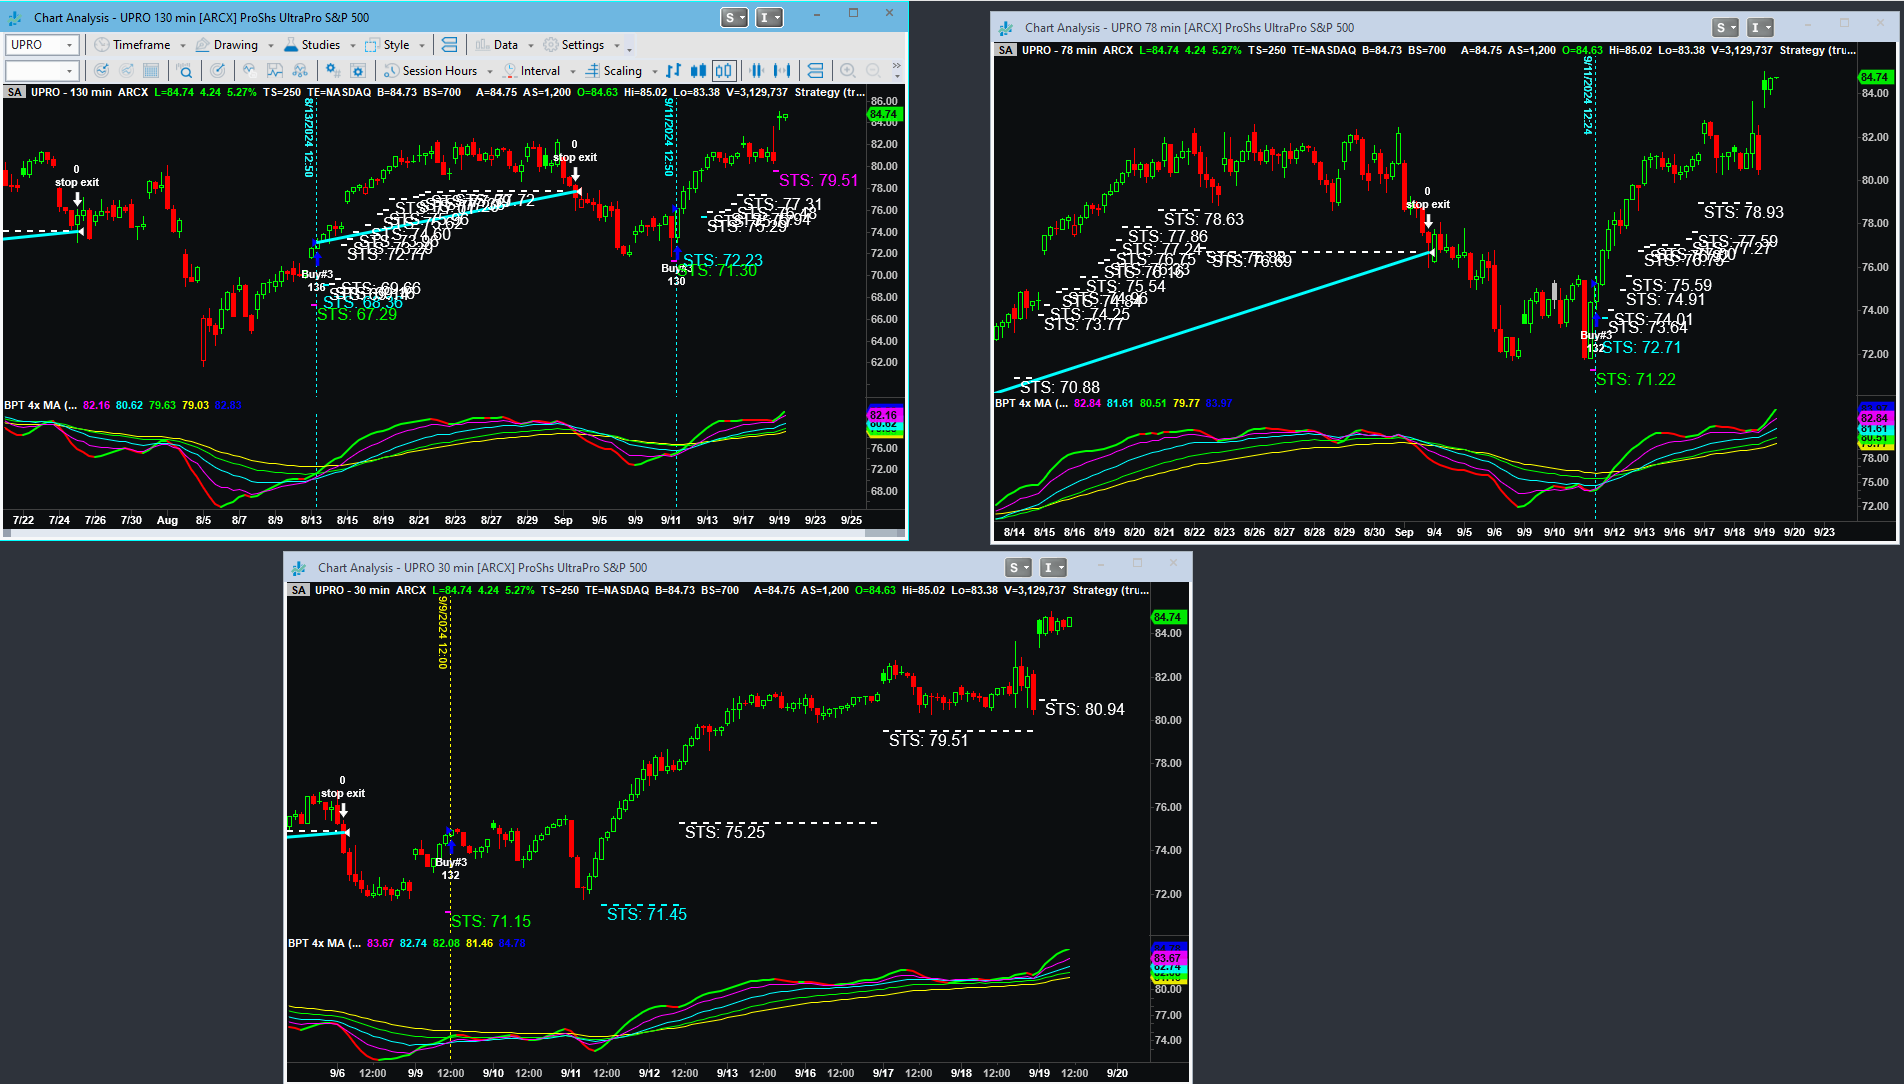Click the zoom in magnifier icon

tap(848, 71)
